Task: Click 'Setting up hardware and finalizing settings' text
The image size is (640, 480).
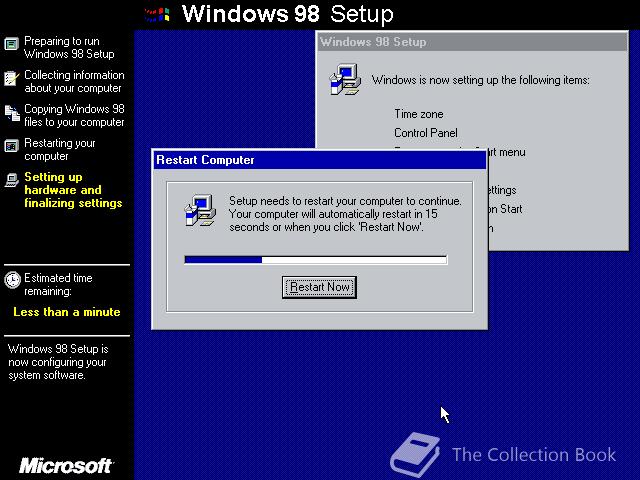Action: (x=73, y=190)
